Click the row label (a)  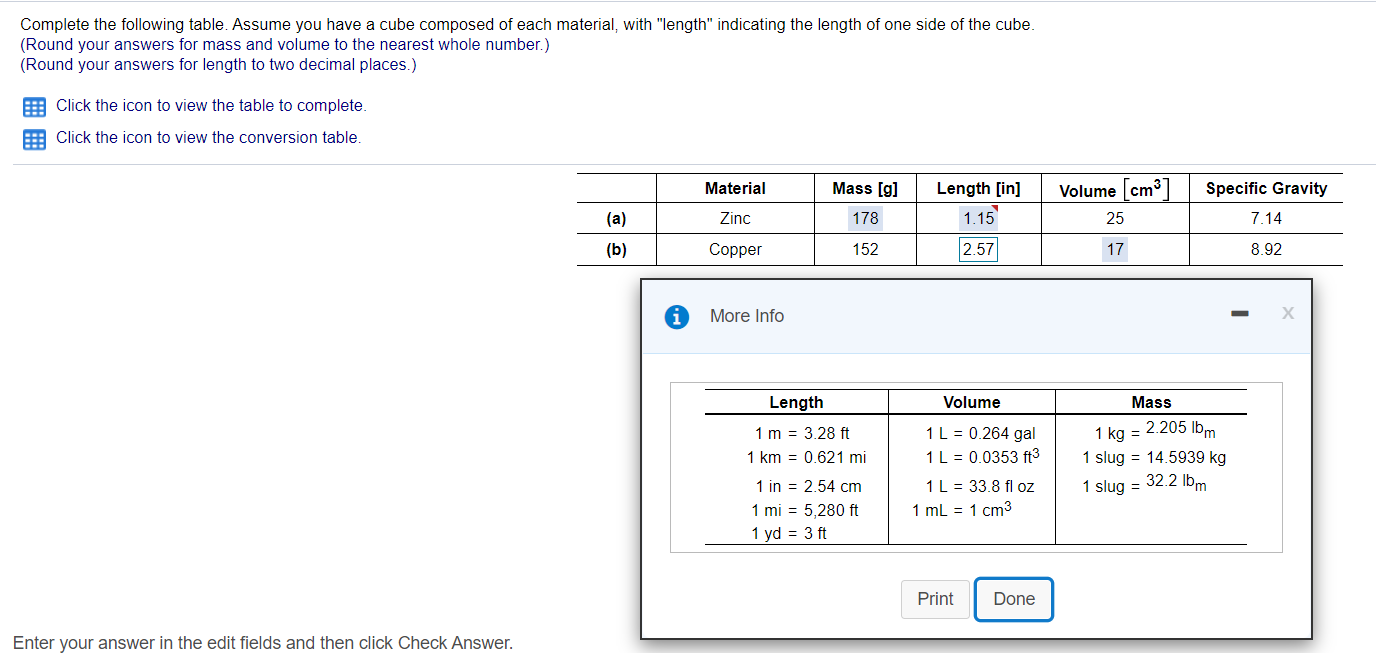click(x=616, y=218)
